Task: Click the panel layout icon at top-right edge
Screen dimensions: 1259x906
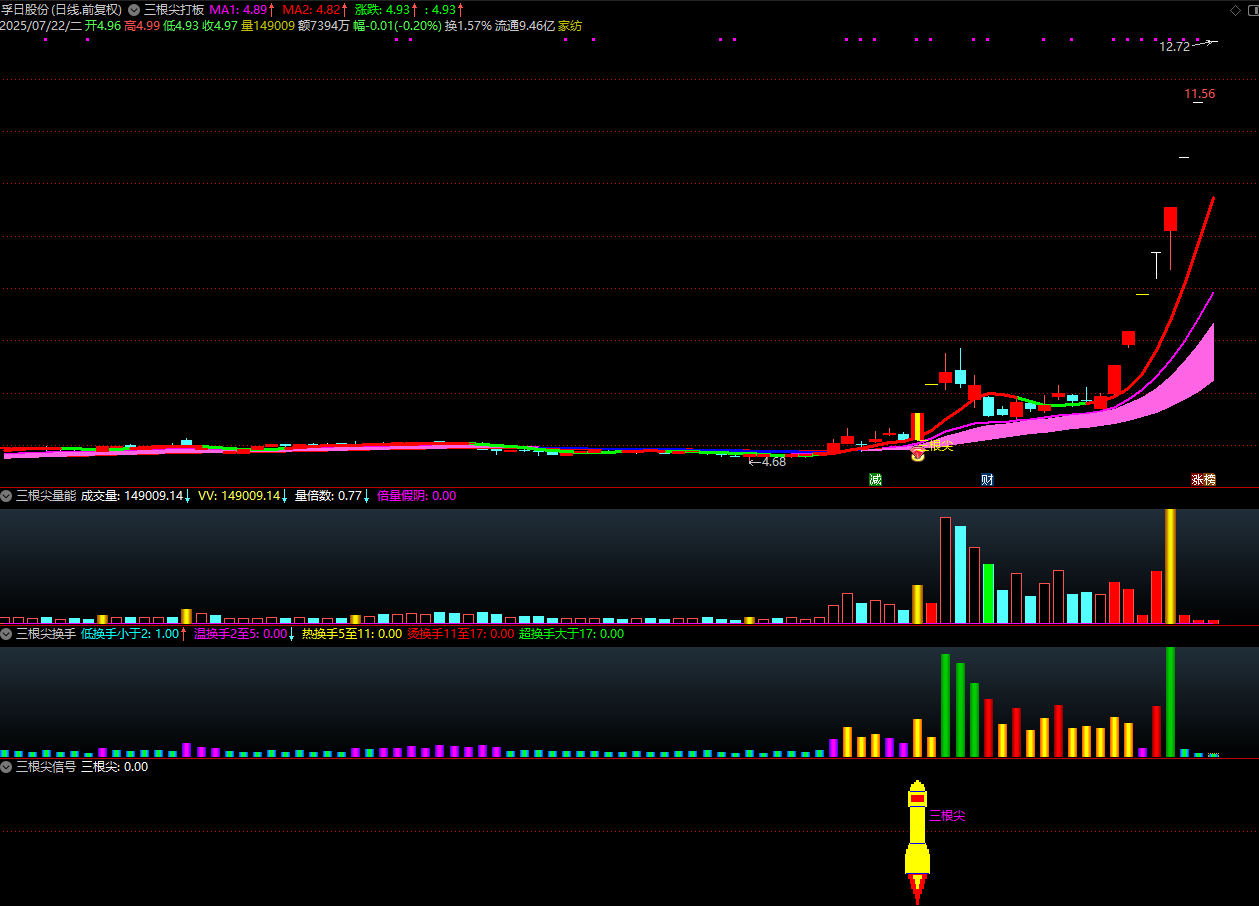Action: pos(1249,9)
